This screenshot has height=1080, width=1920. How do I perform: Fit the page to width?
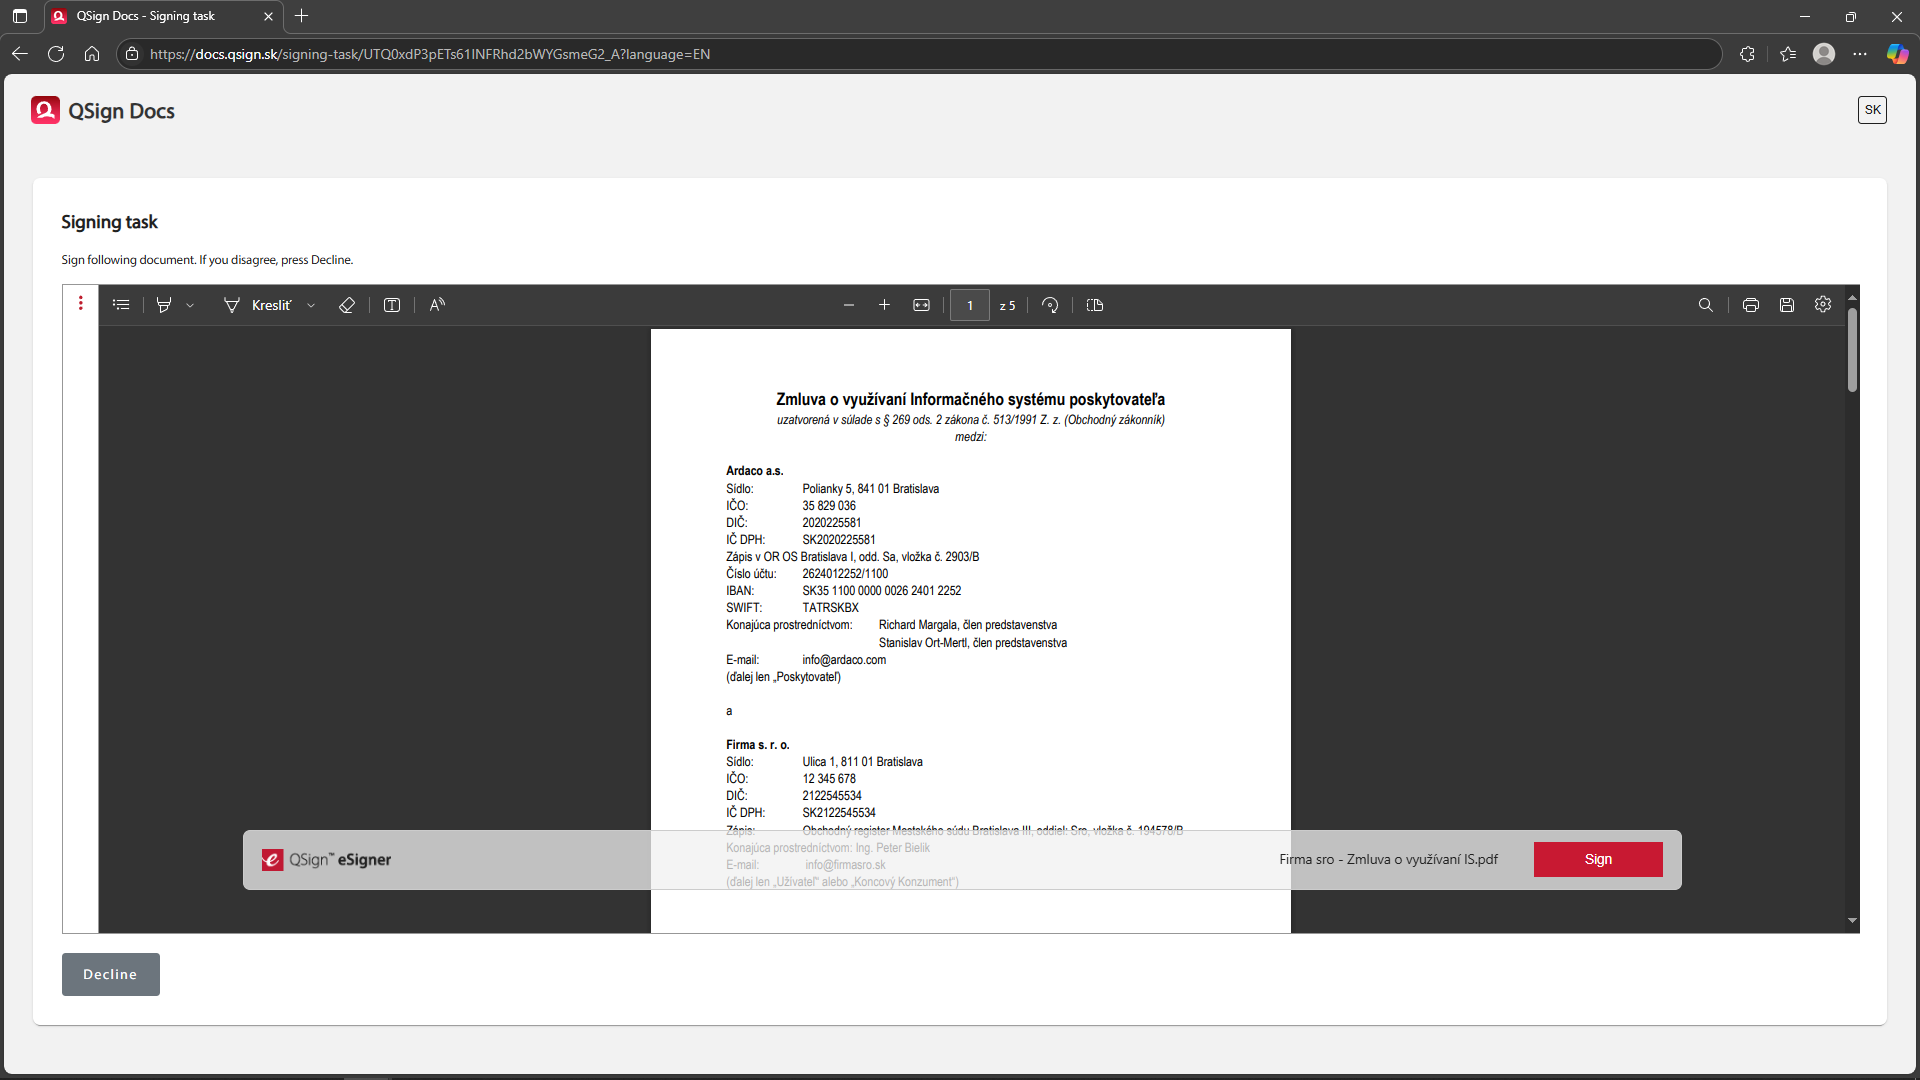(921, 305)
